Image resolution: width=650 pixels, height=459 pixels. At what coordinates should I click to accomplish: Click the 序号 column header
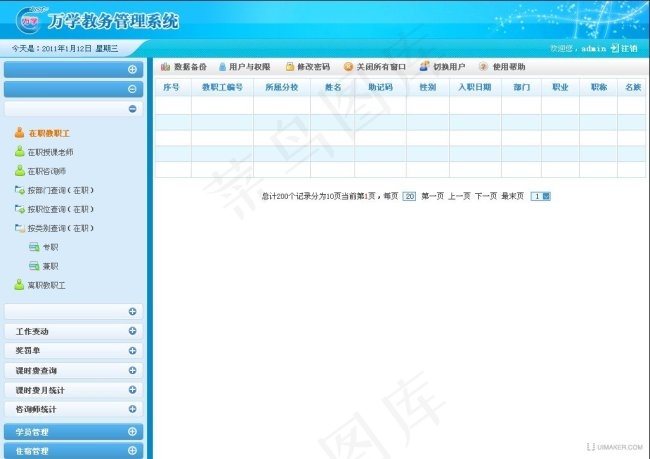click(173, 87)
